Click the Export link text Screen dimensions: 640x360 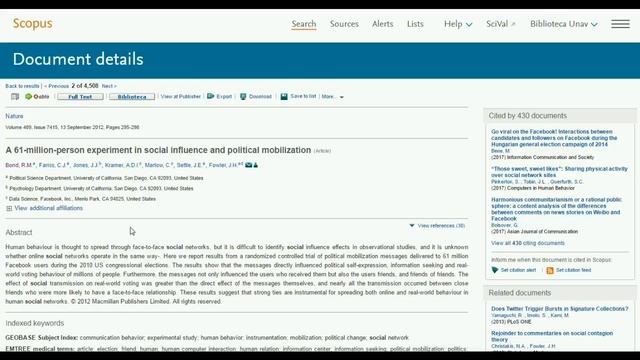(x=224, y=96)
